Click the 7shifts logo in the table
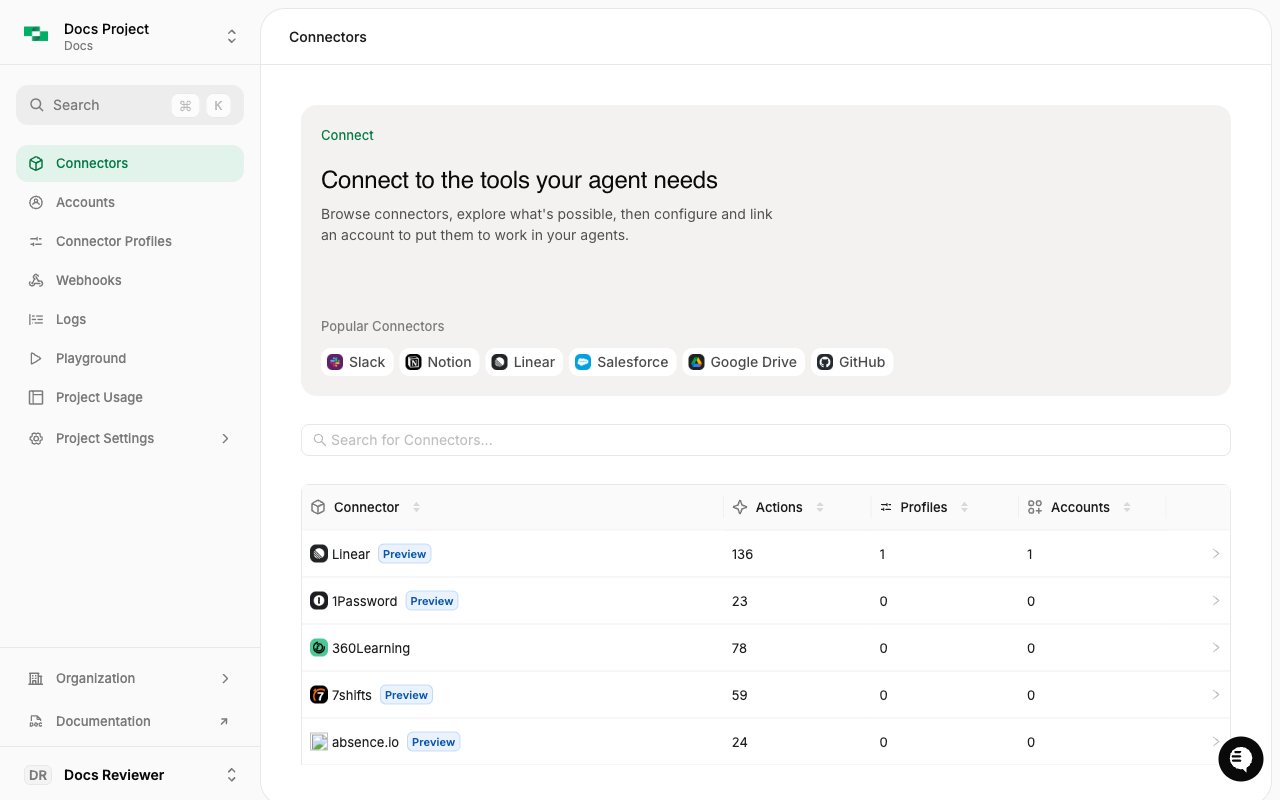 coord(319,695)
